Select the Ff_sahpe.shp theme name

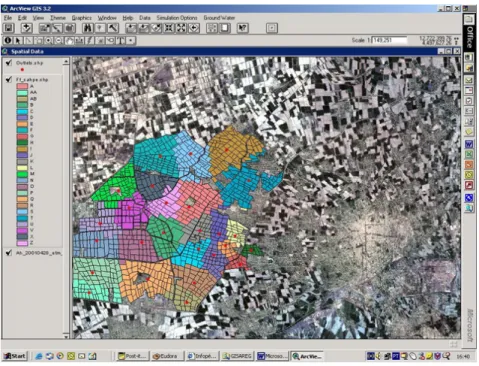(32, 80)
